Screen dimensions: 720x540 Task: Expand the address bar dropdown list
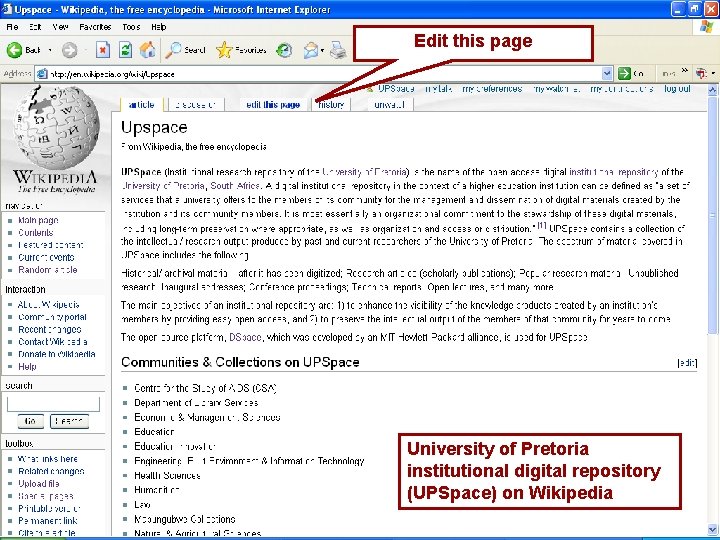click(607, 73)
